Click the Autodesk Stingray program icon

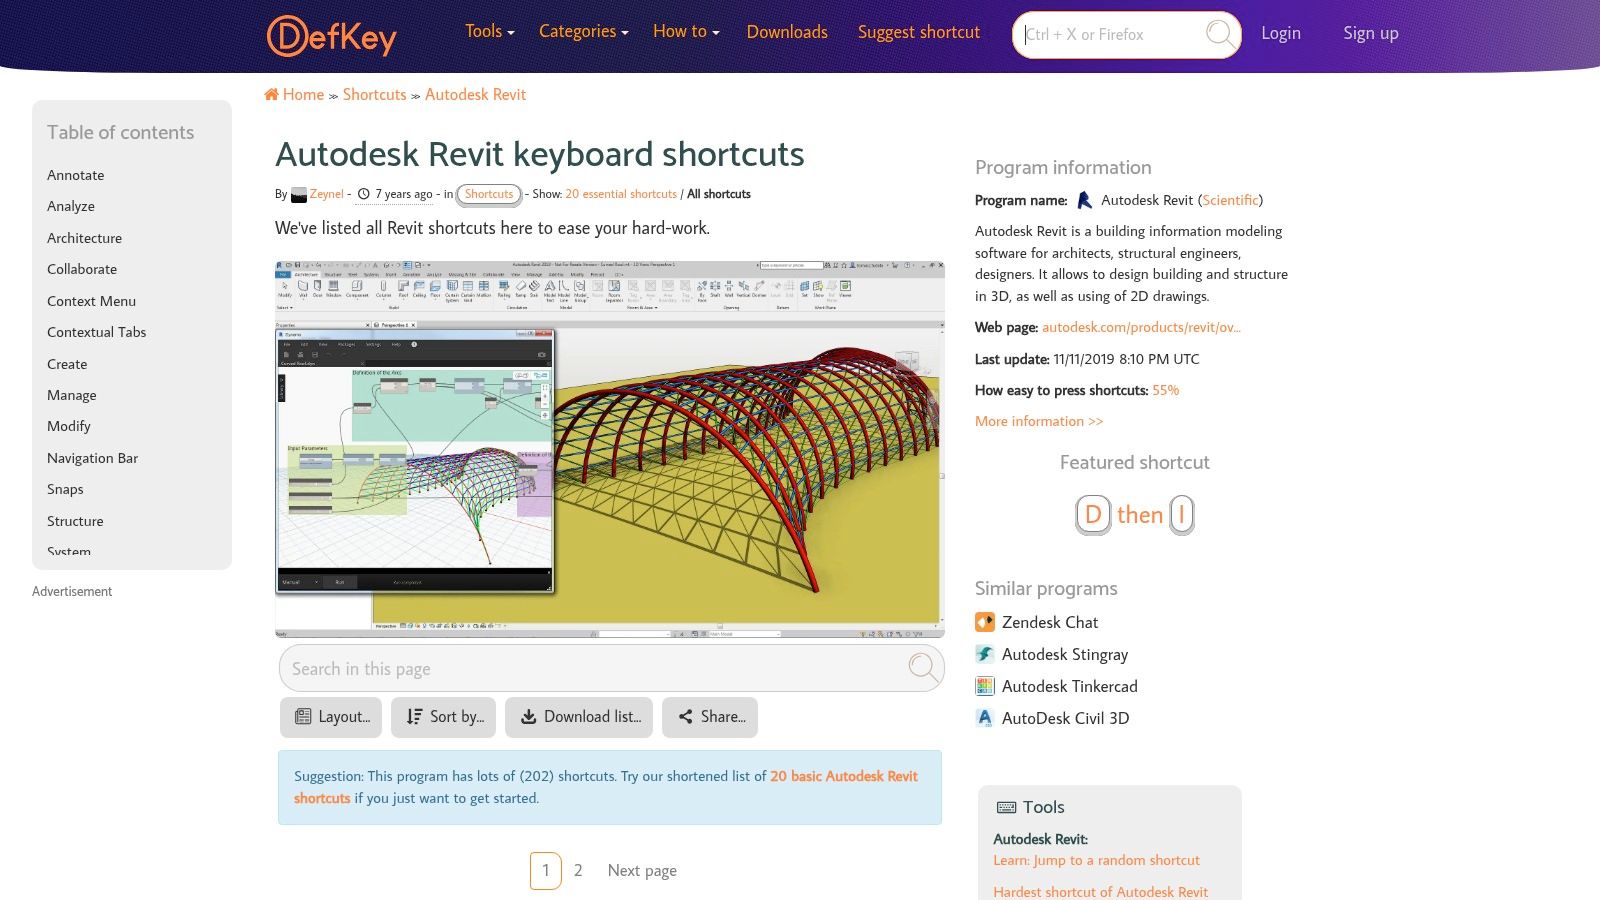[x=984, y=653]
